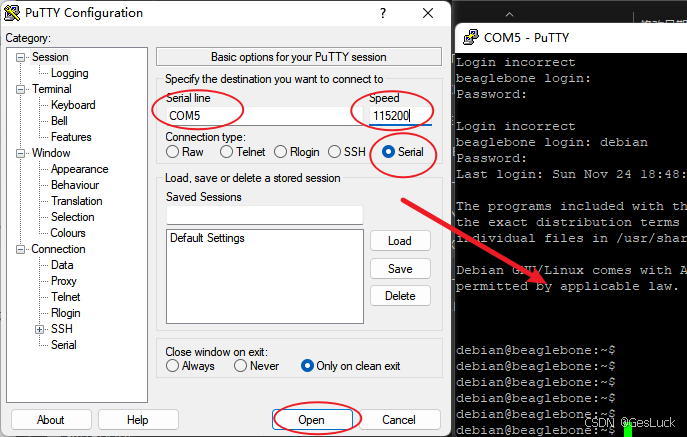This screenshot has width=687, height=437.
Task: Open the Colours category
Action: 68,233
